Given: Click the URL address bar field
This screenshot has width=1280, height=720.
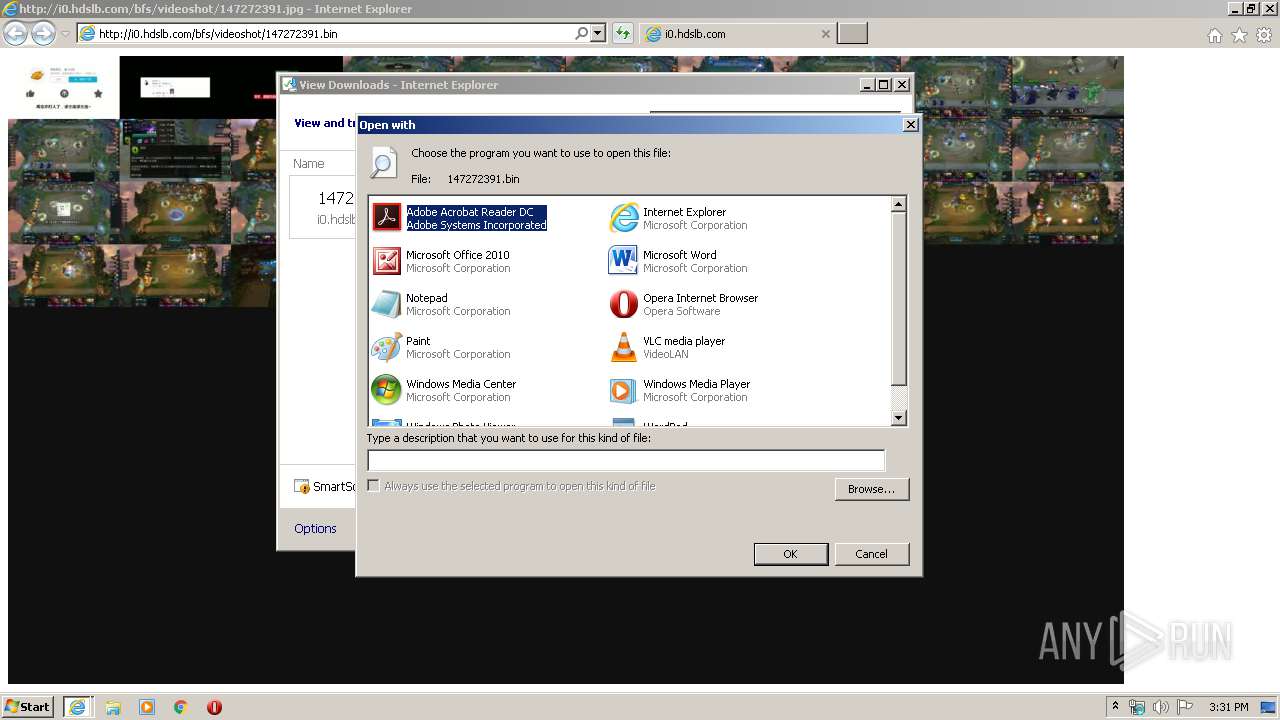Looking at the screenshot, I should [x=335, y=33].
